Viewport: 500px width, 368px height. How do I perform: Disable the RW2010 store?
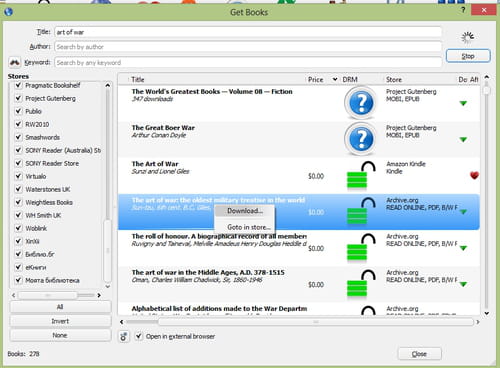tap(18, 124)
